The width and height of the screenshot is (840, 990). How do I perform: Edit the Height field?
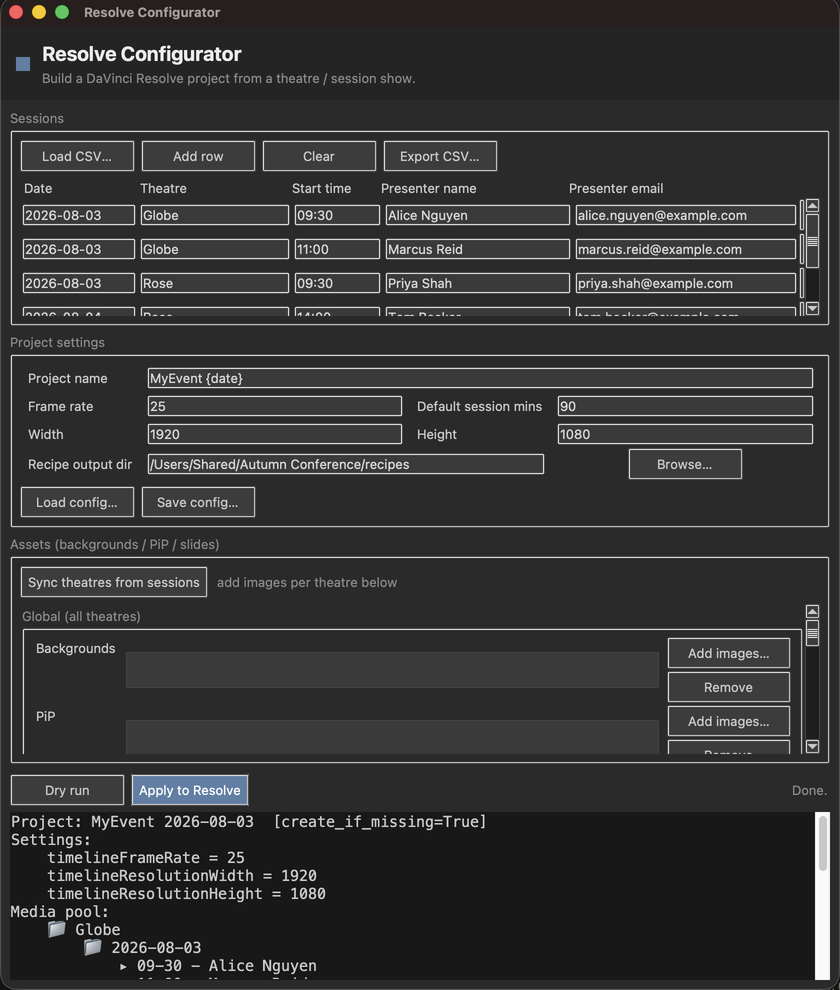click(685, 434)
